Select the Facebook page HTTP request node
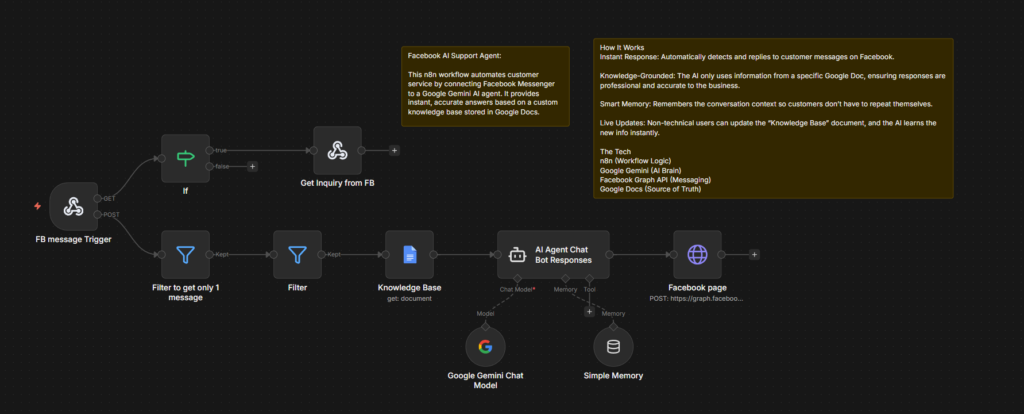The width and height of the screenshot is (1024, 414). point(697,255)
